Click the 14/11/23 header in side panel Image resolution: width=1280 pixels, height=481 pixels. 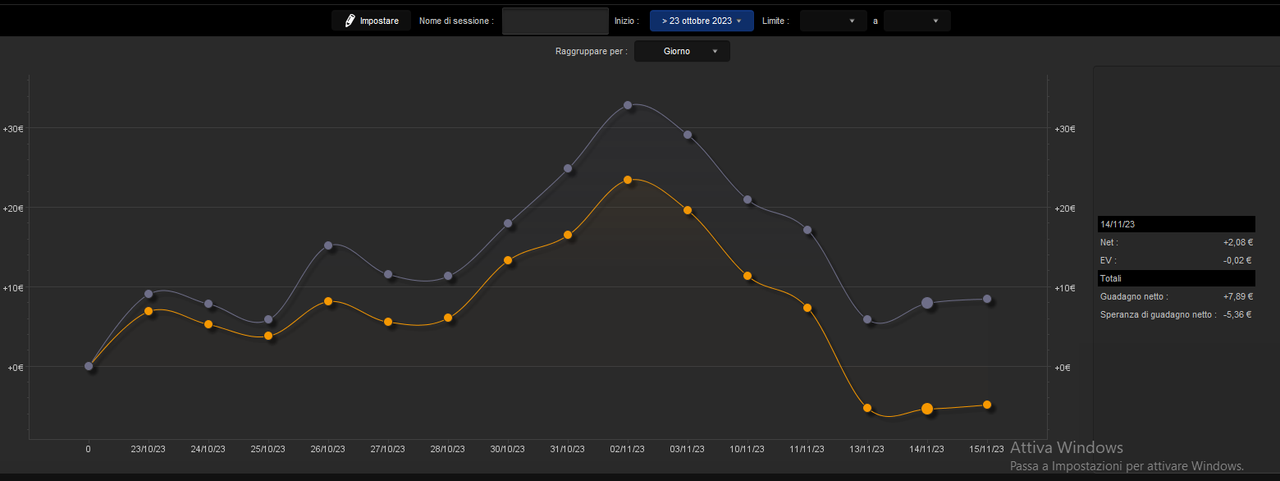click(x=1175, y=225)
